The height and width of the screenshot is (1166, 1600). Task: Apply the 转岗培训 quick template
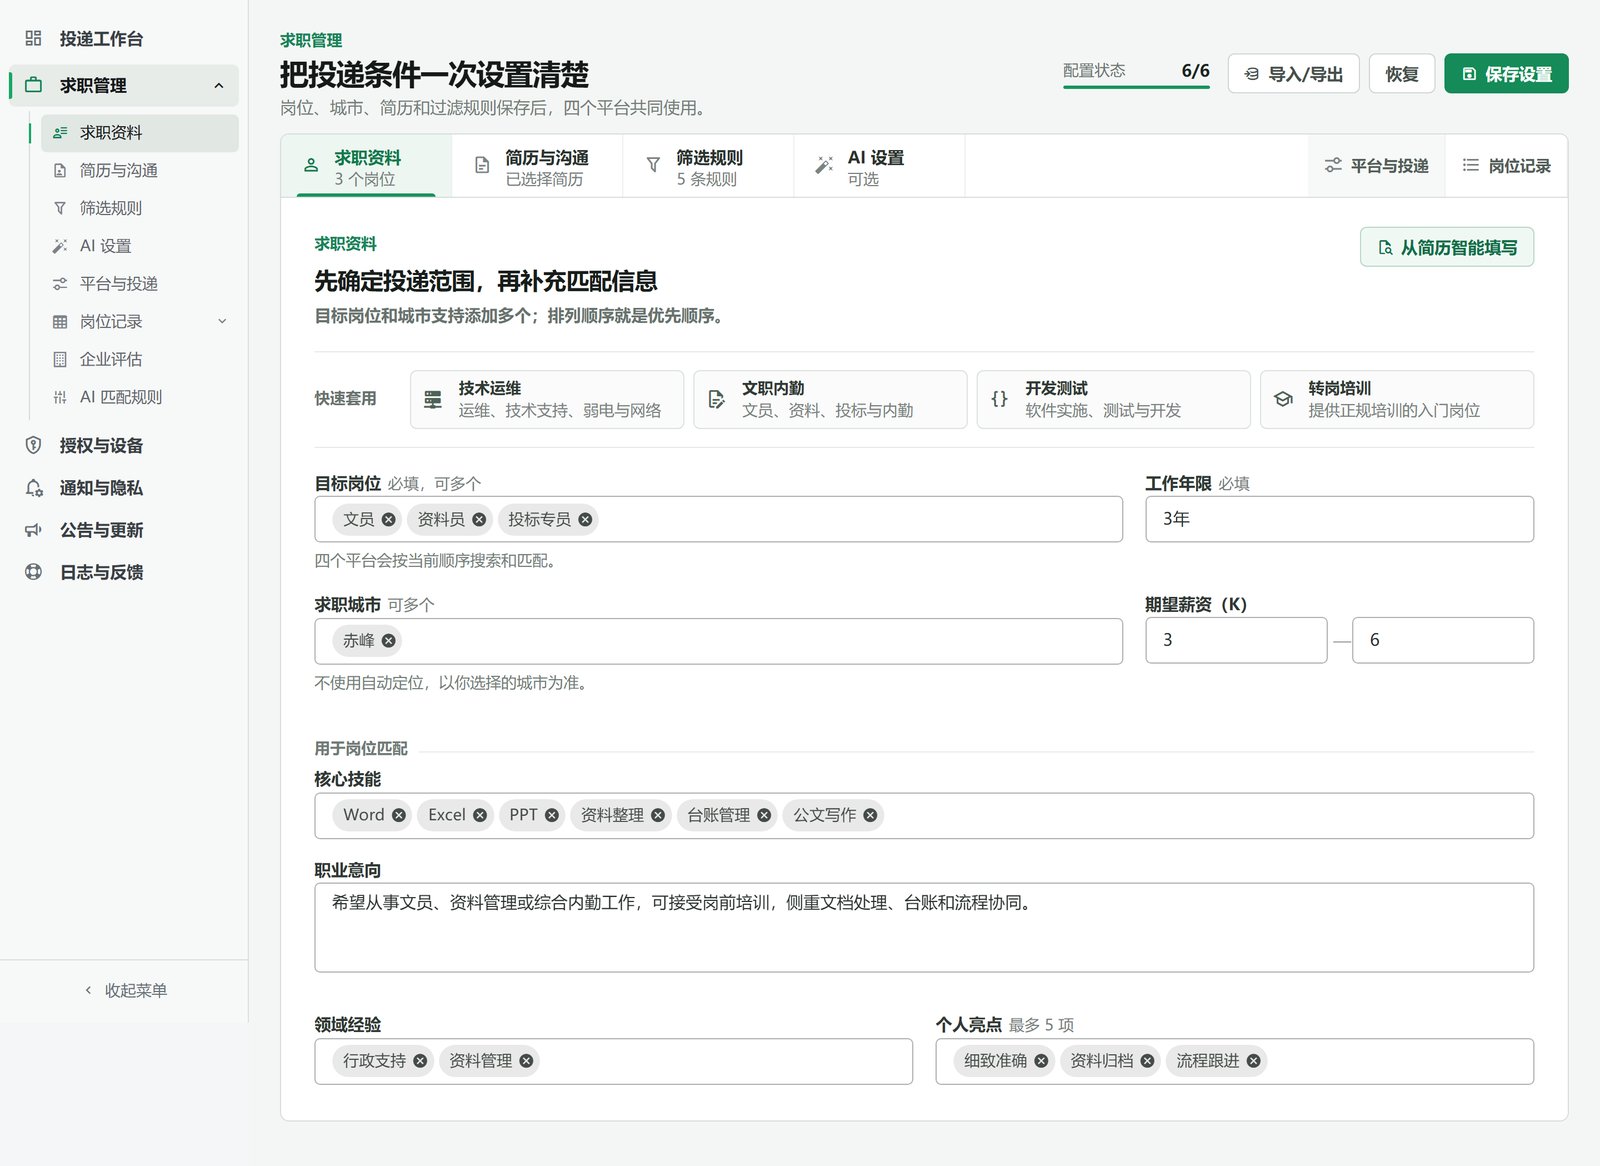coord(1397,399)
